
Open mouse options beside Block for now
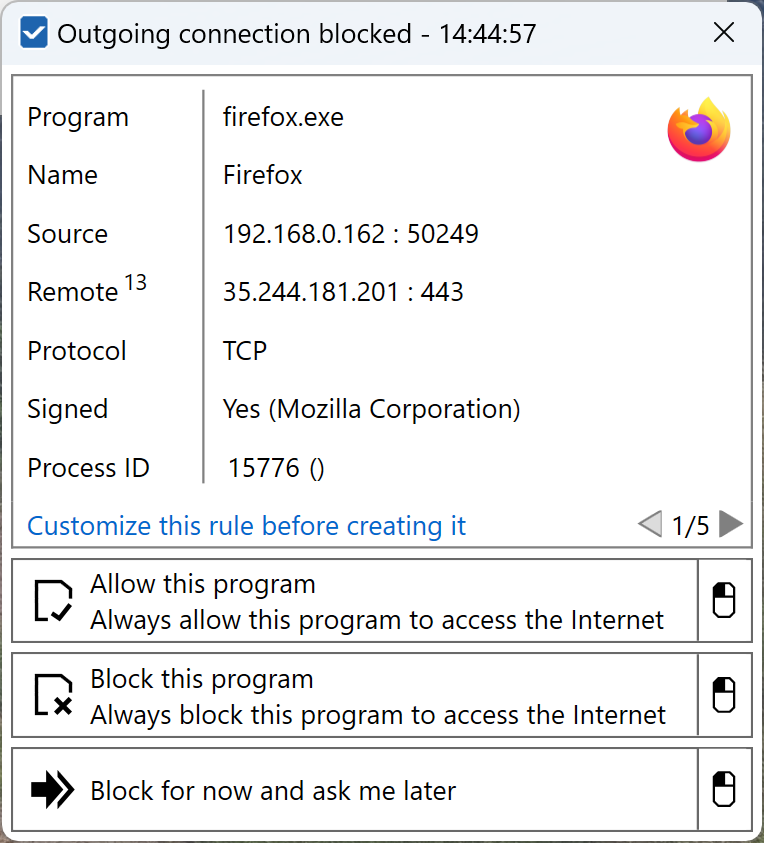[724, 789]
